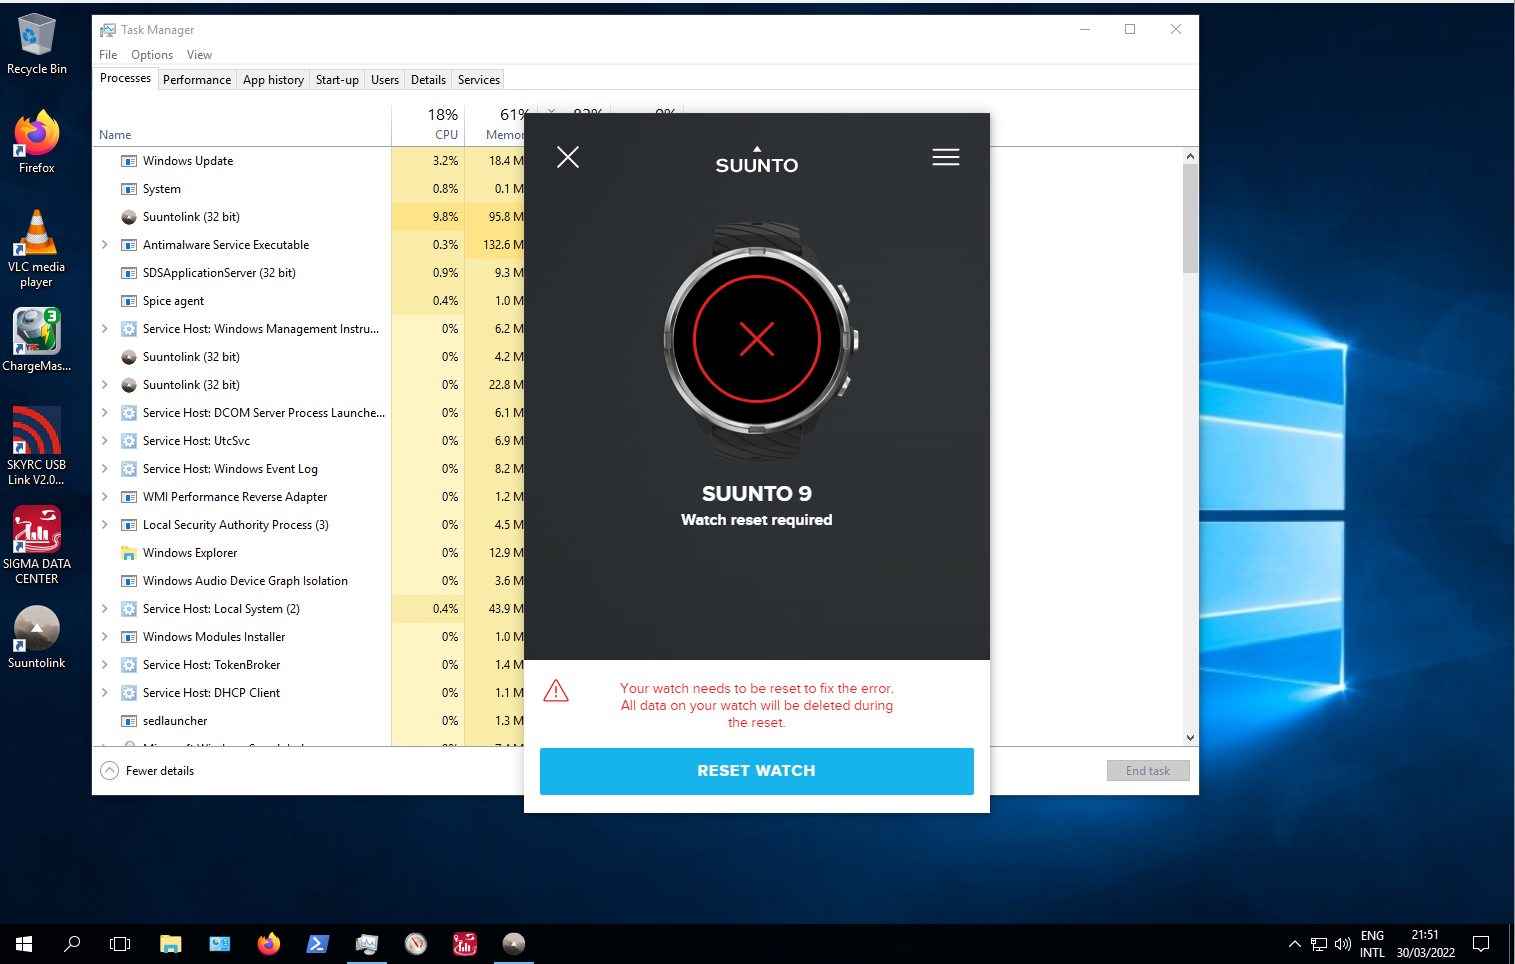Switch to Task Manager taskbar icon

tap(367, 944)
